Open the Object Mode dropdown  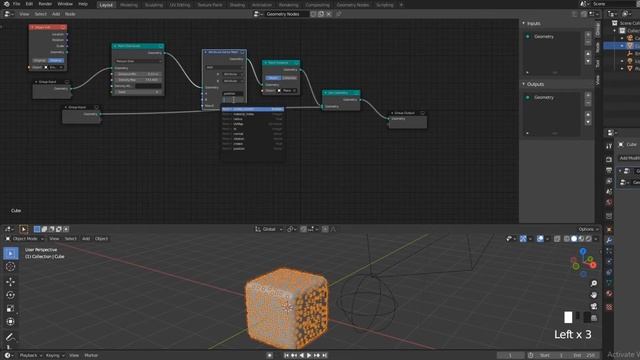(x=24, y=239)
